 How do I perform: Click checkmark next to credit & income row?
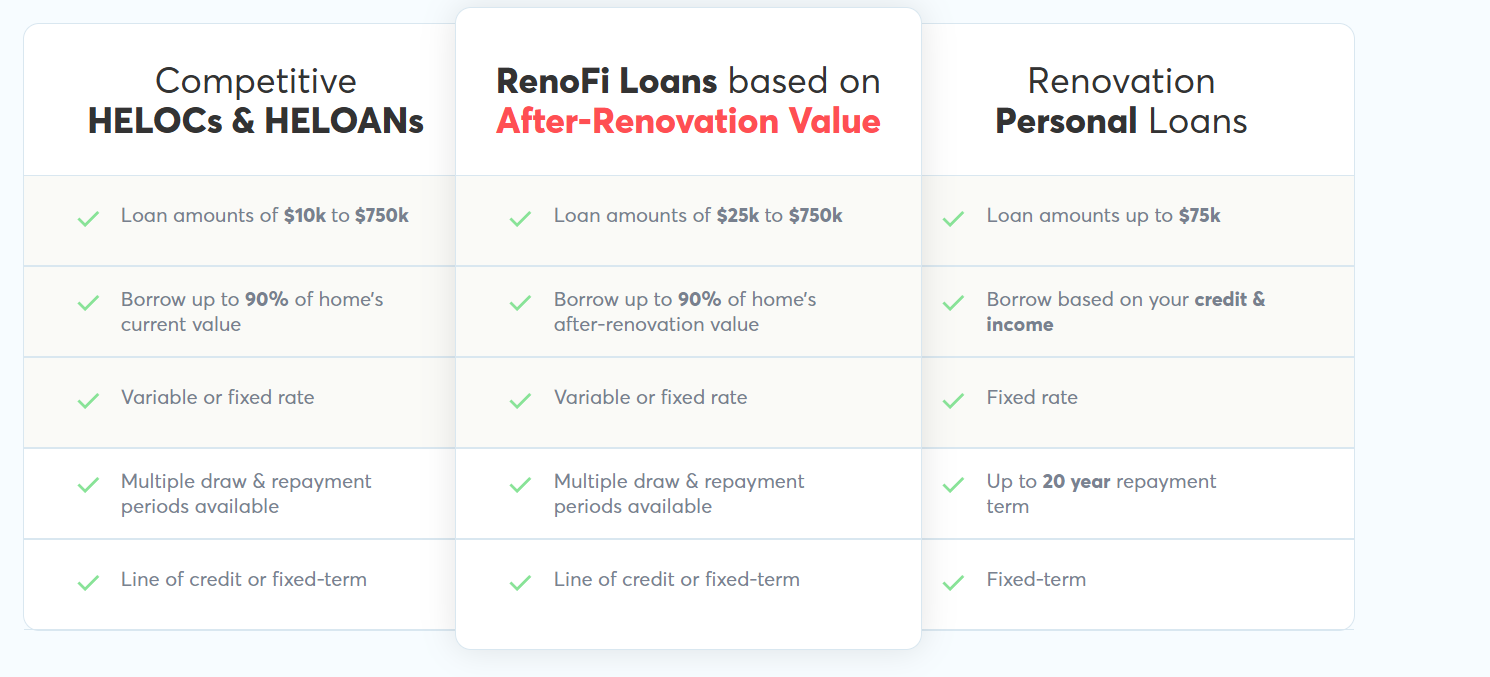click(x=953, y=302)
